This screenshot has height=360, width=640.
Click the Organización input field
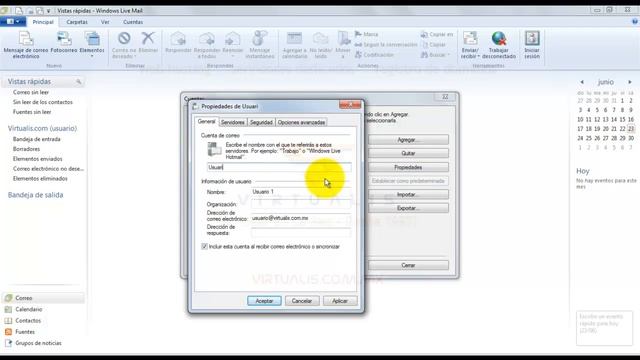click(x=301, y=204)
